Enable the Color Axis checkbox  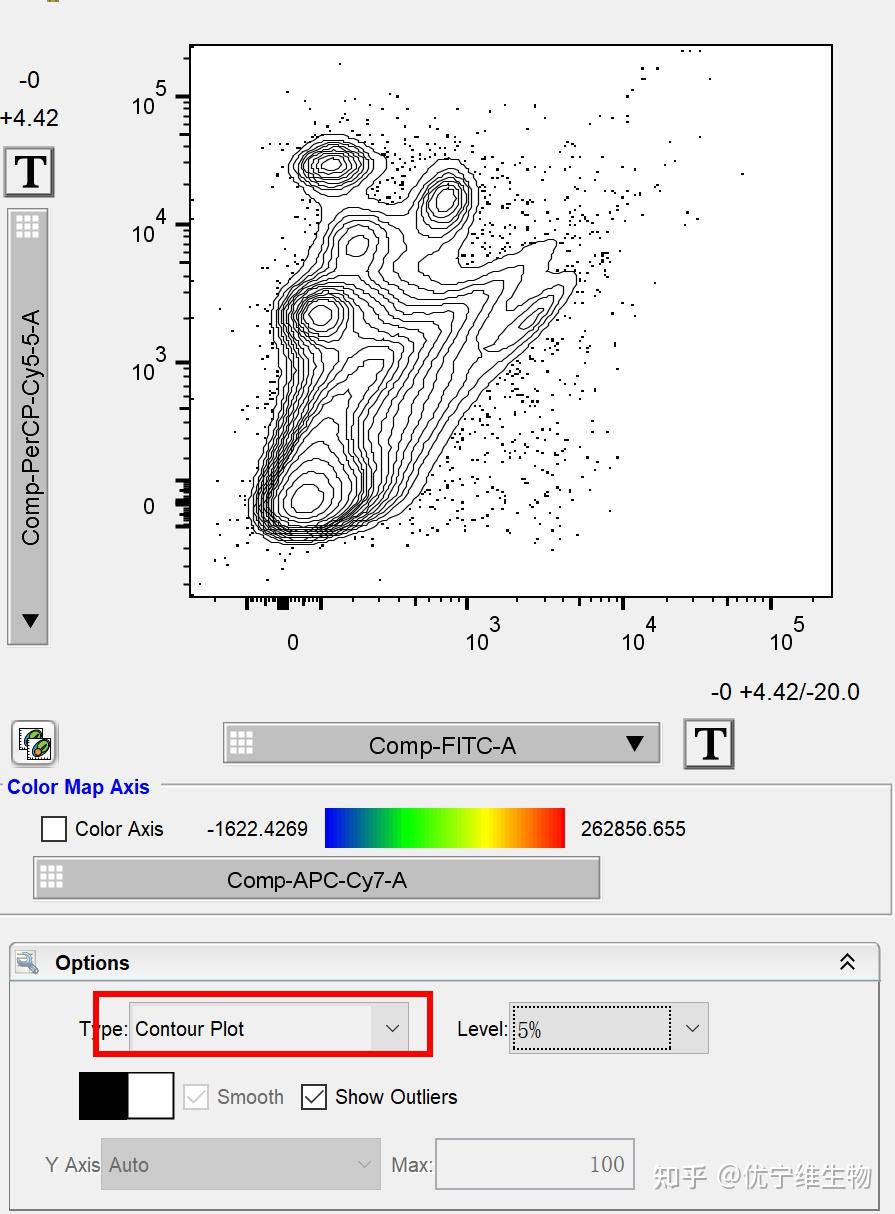click(54, 828)
